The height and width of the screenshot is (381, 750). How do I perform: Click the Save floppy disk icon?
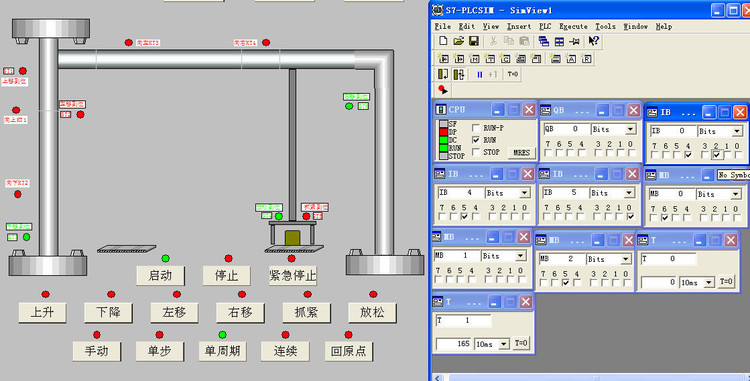coord(474,41)
